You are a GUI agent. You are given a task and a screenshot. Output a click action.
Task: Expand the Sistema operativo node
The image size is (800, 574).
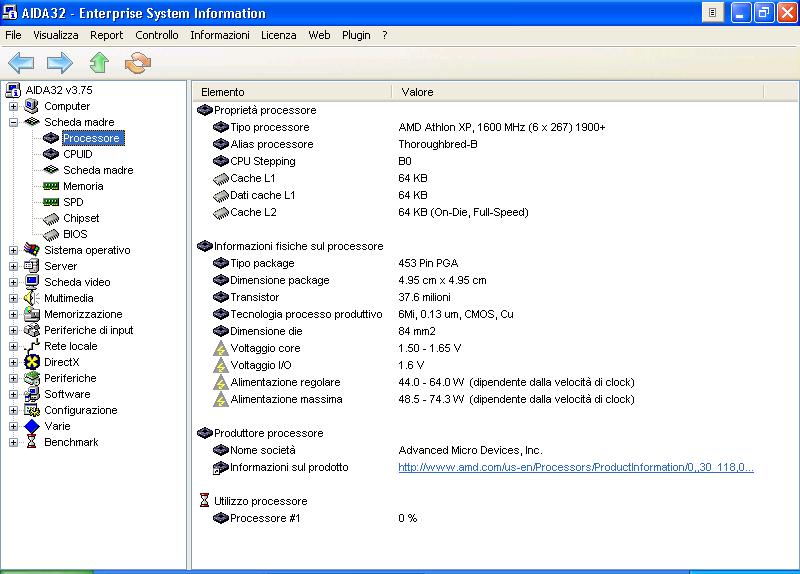coord(13,250)
